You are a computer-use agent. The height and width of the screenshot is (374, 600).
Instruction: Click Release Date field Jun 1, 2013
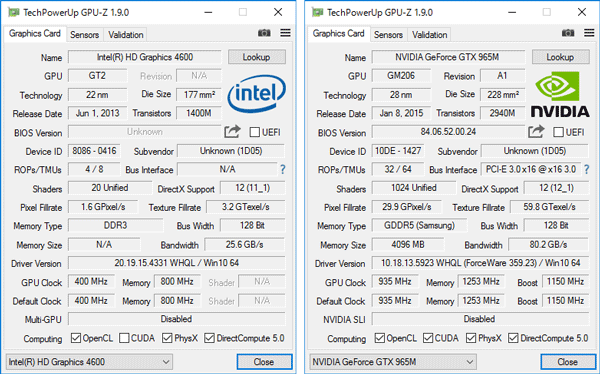97,113
